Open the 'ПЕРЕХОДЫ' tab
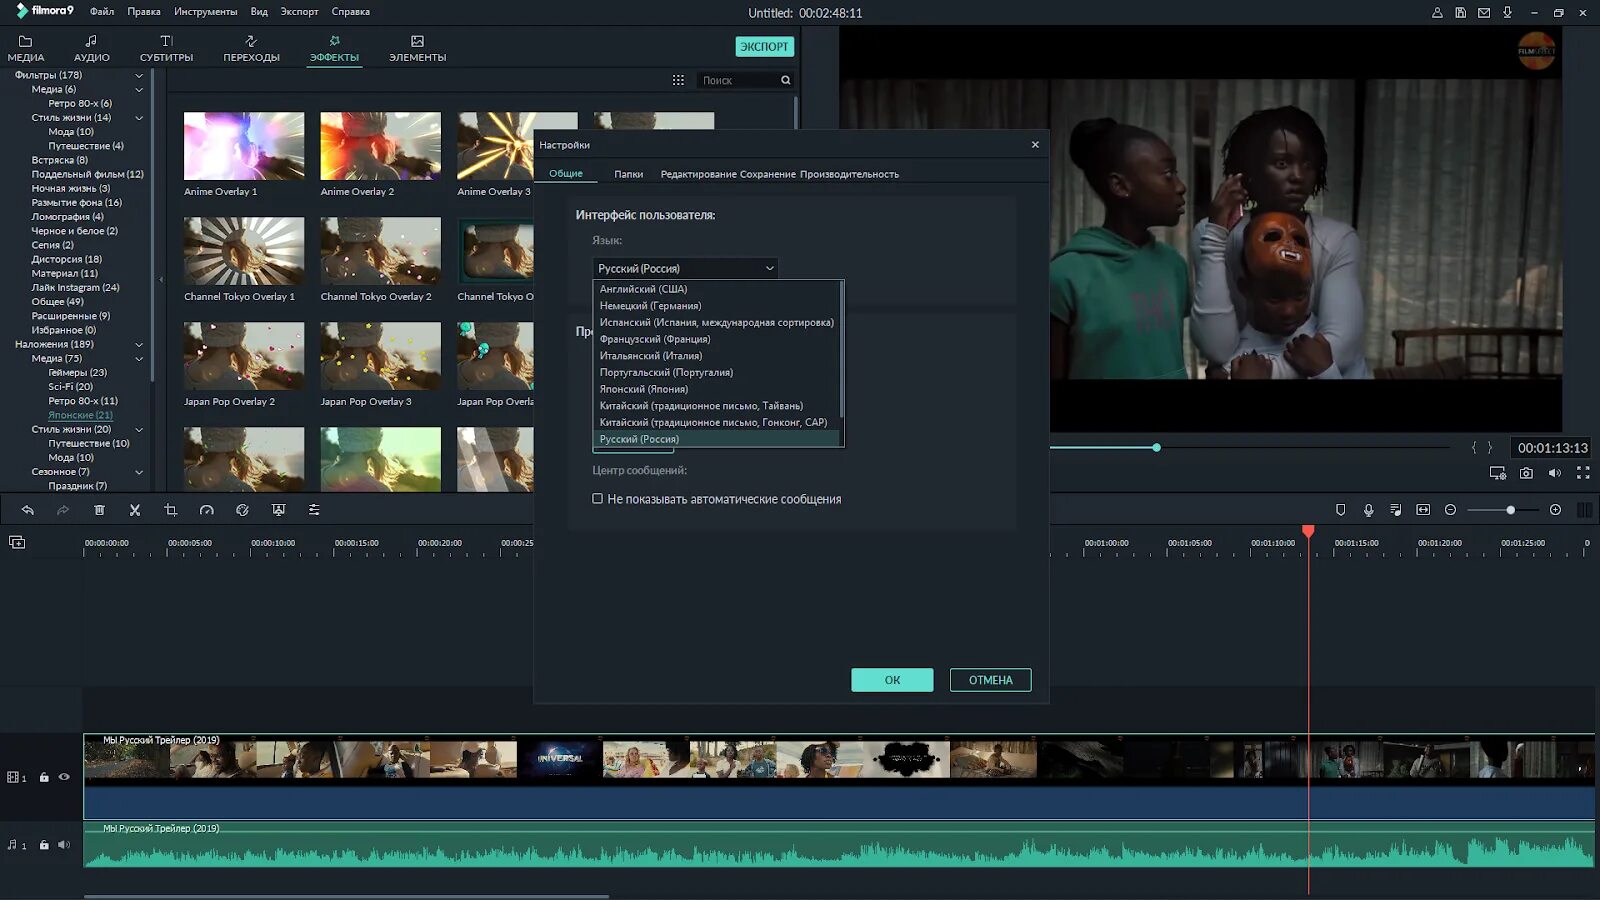Screen dimensions: 1600x900 251,48
